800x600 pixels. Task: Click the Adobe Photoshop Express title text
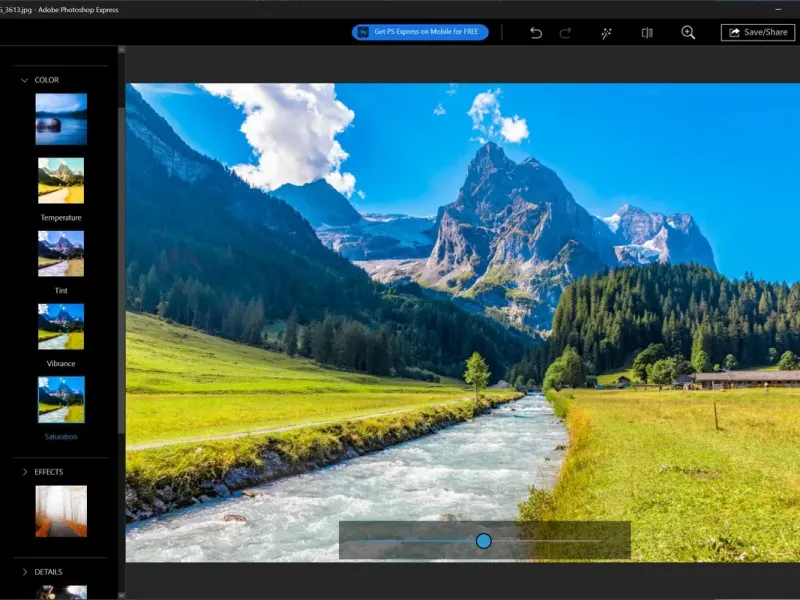click(78, 10)
